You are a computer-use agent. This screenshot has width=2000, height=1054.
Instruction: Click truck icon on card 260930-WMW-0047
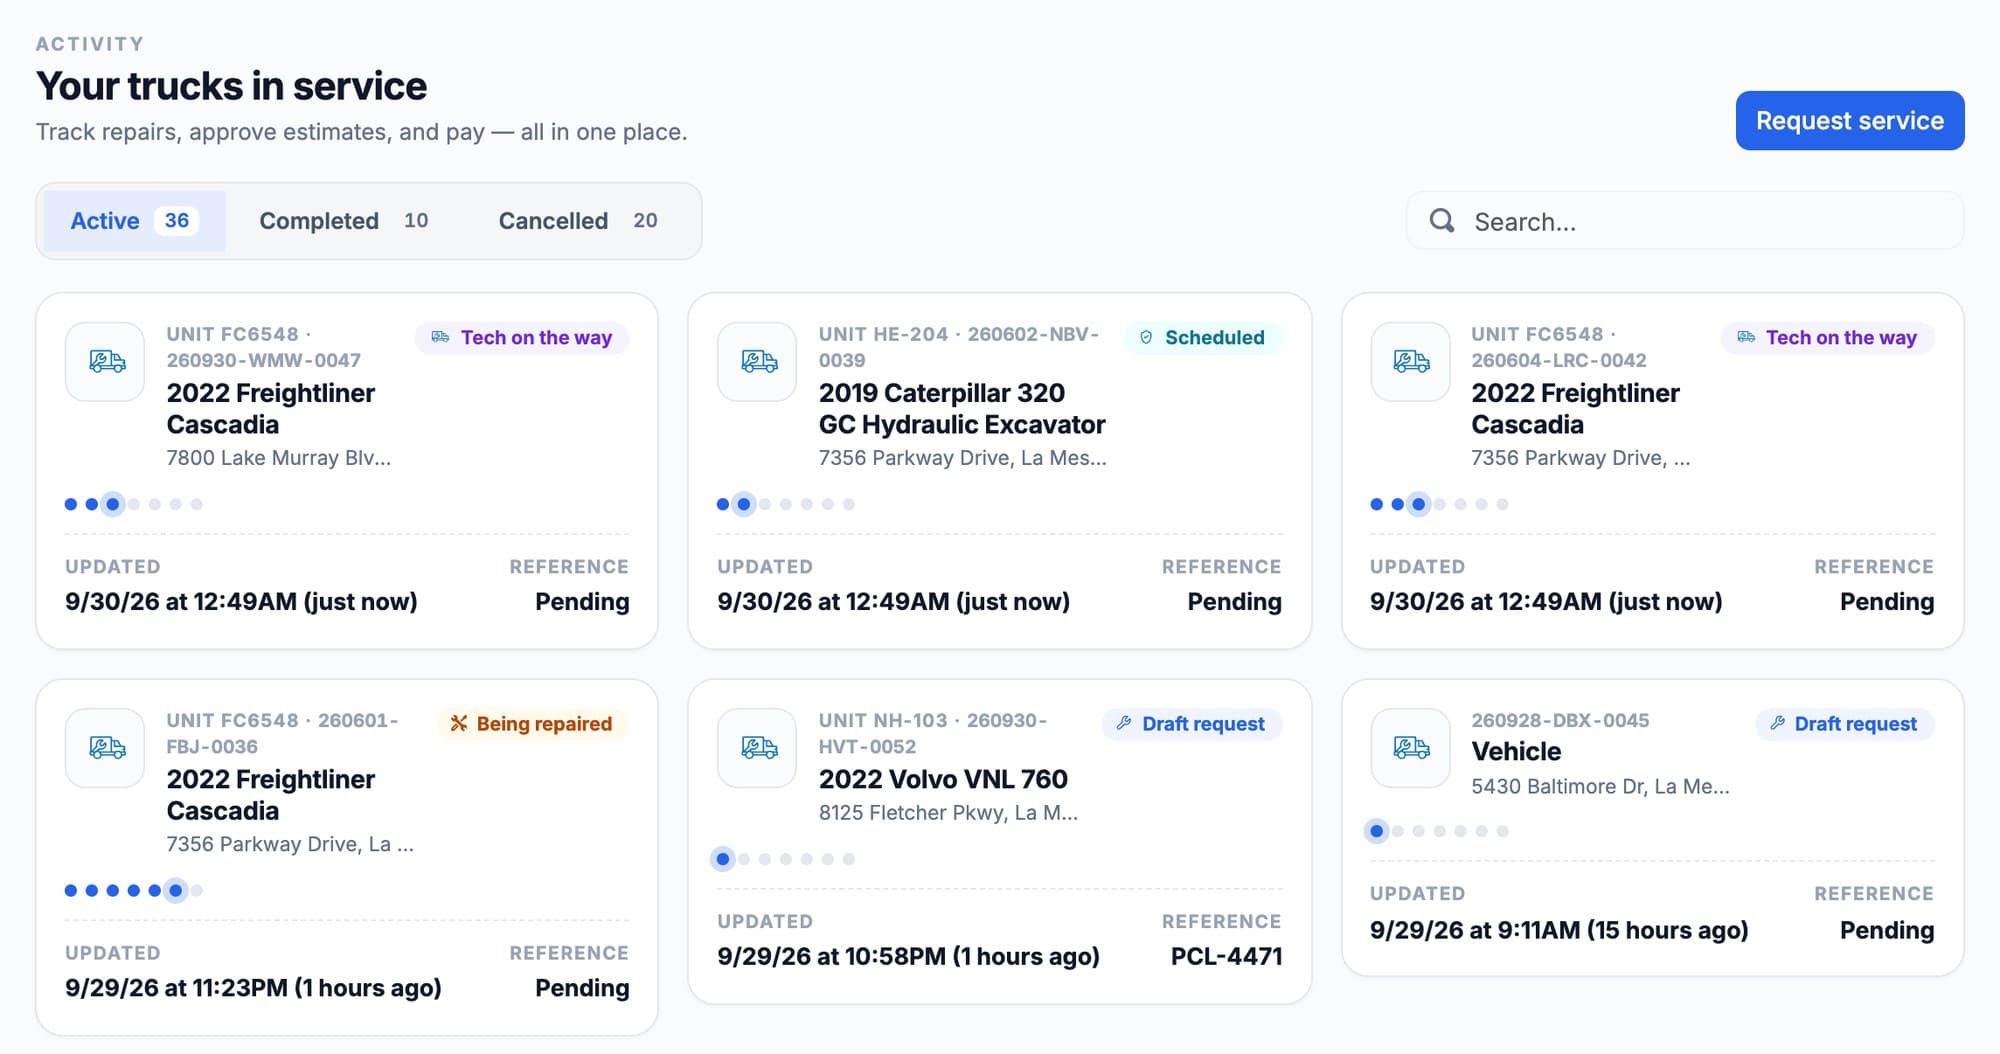point(105,362)
